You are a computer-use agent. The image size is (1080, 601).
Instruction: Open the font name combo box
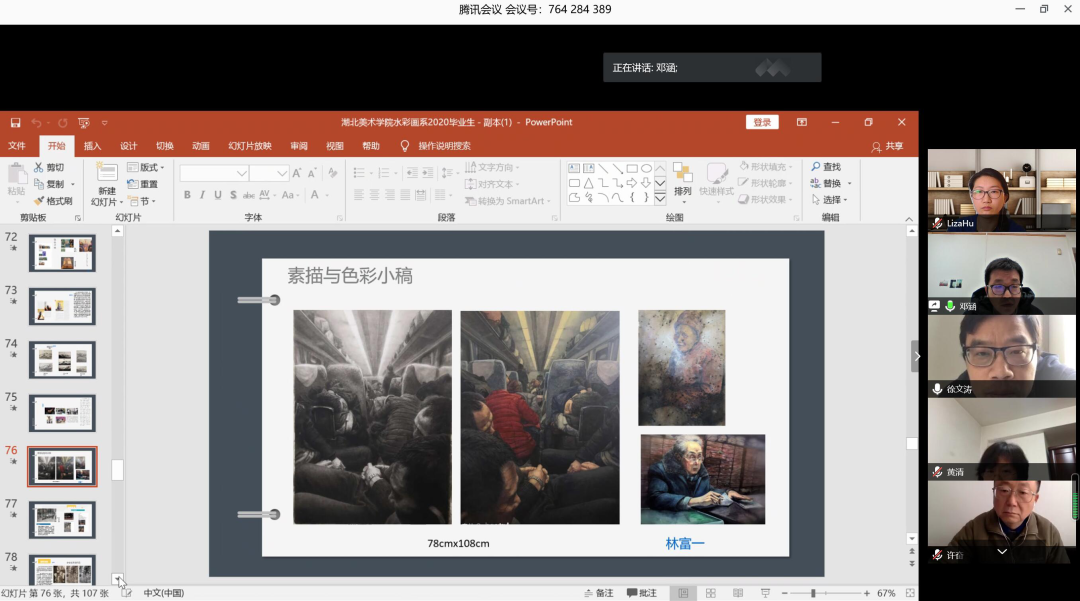[214, 173]
